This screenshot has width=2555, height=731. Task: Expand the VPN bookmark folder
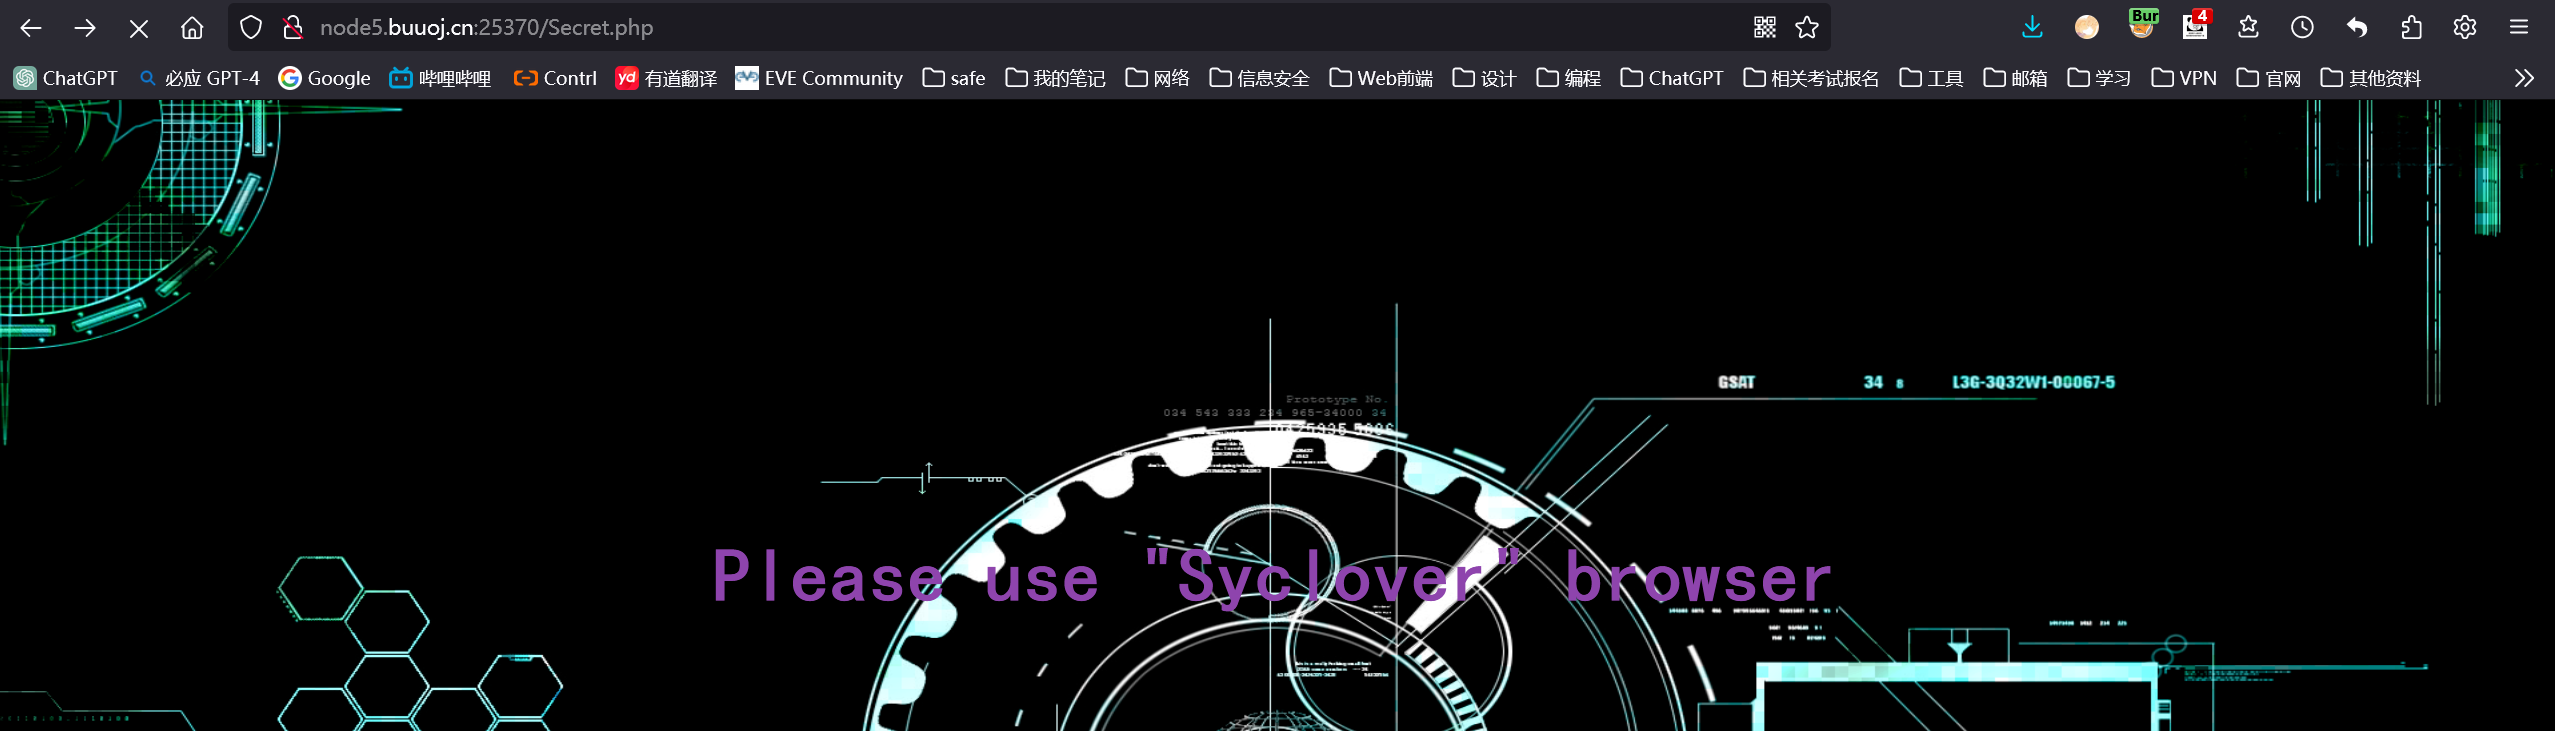[x=2184, y=78]
